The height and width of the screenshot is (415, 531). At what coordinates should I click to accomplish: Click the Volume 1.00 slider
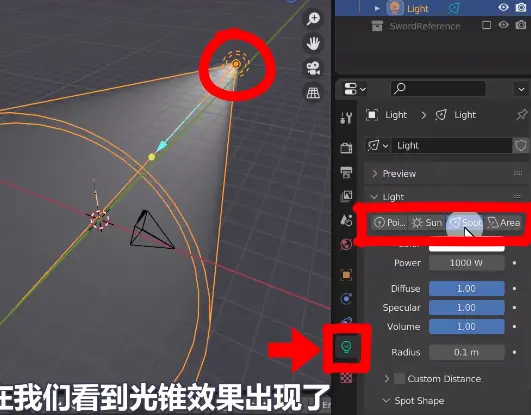(466, 326)
